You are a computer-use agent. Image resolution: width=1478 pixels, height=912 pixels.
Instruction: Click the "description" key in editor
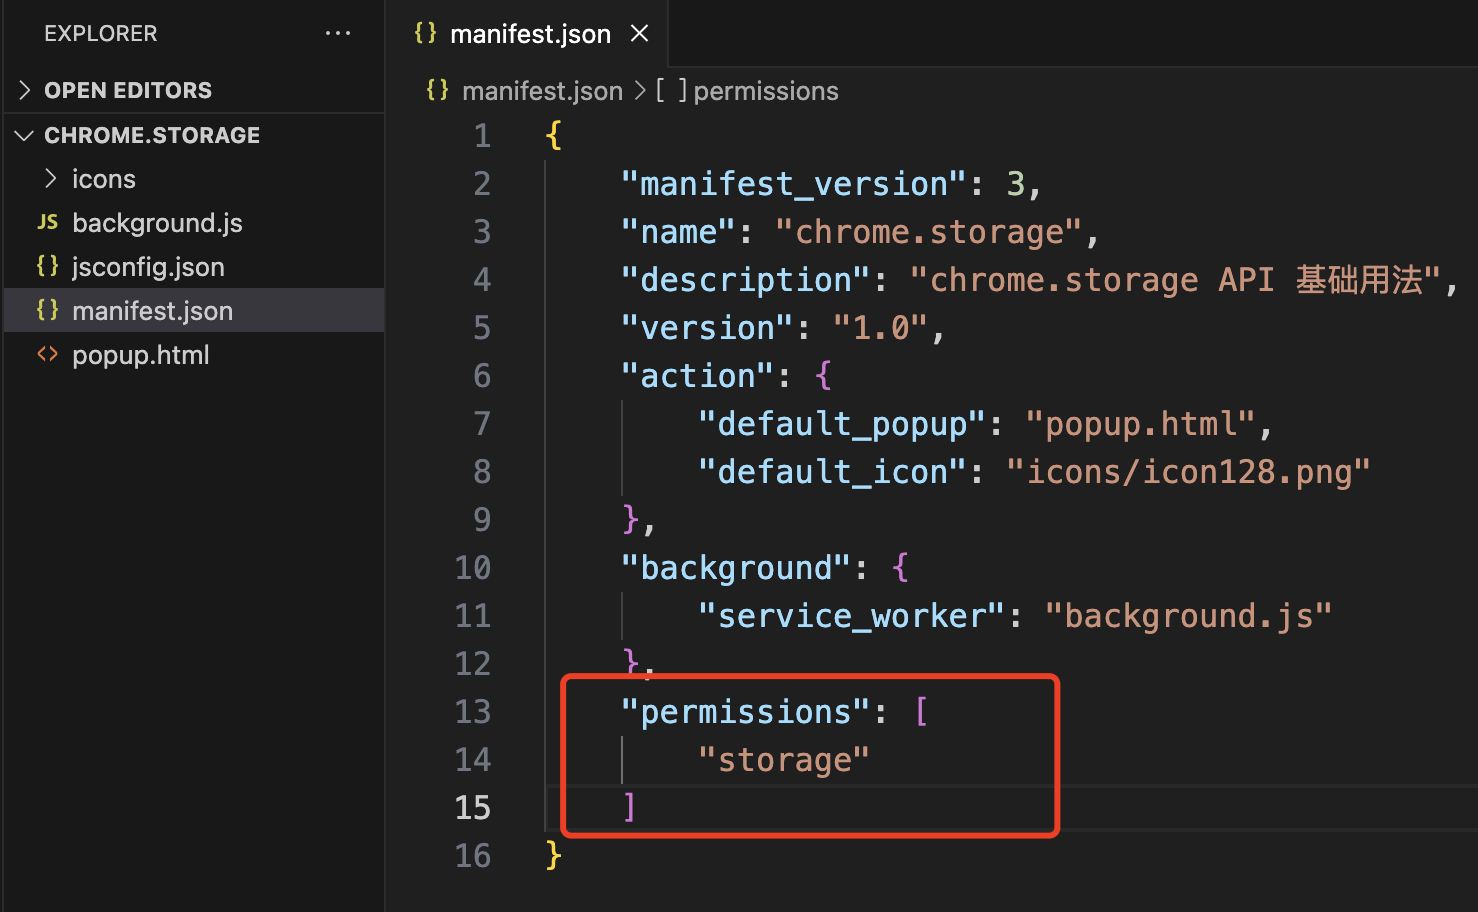click(x=746, y=280)
